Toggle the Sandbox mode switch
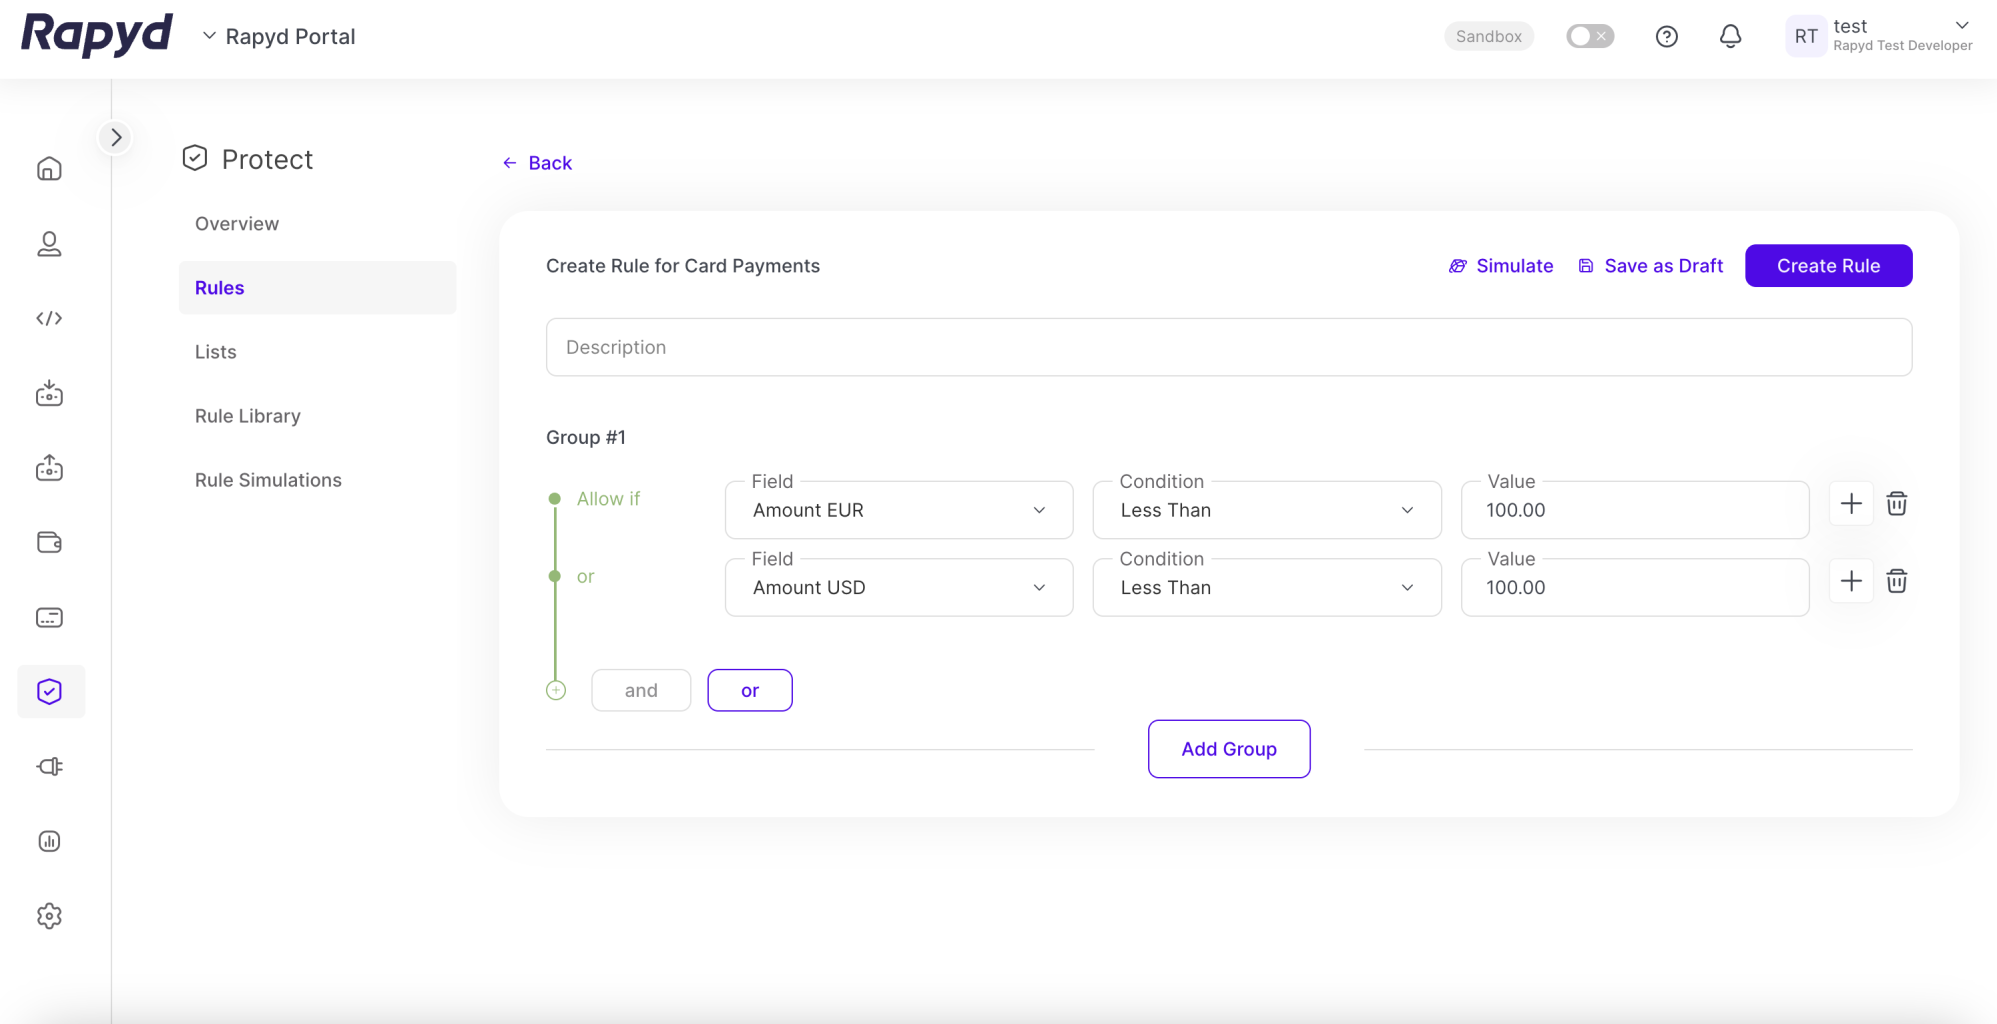Viewport: 1997px width, 1024px height. pos(1589,37)
